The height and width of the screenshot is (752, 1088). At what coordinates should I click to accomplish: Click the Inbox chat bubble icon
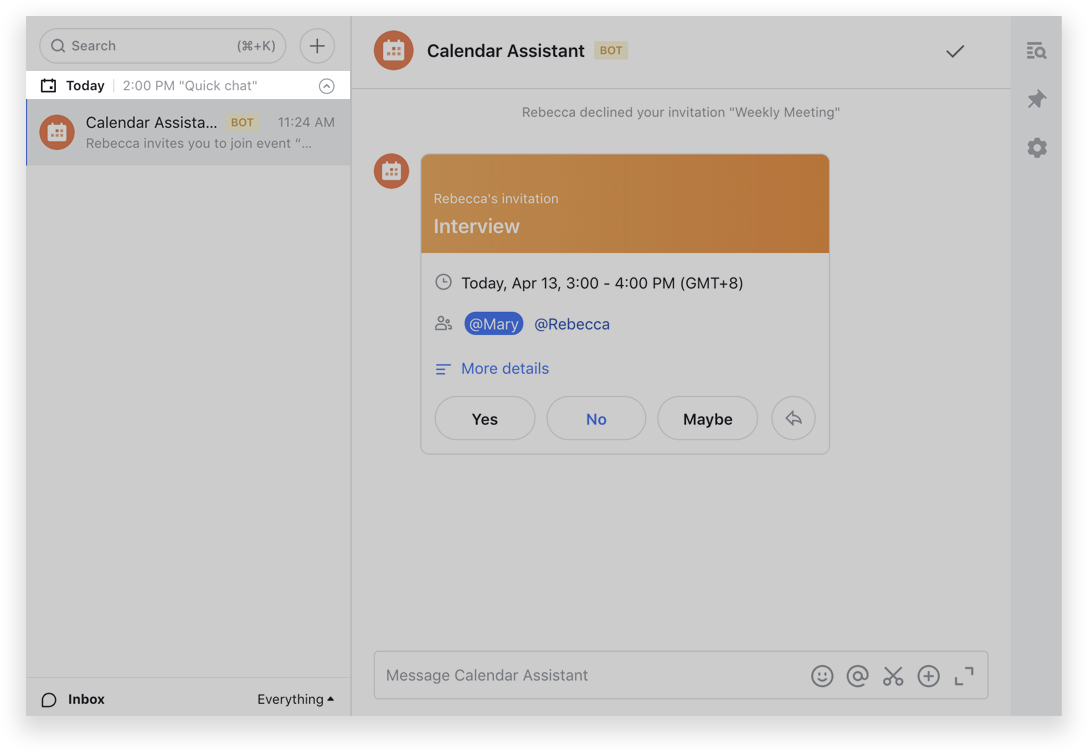click(49, 699)
